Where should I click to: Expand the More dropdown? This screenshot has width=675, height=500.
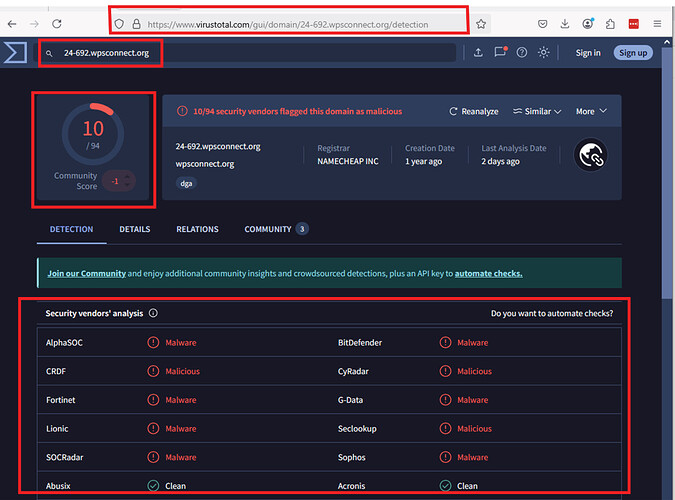(591, 111)
